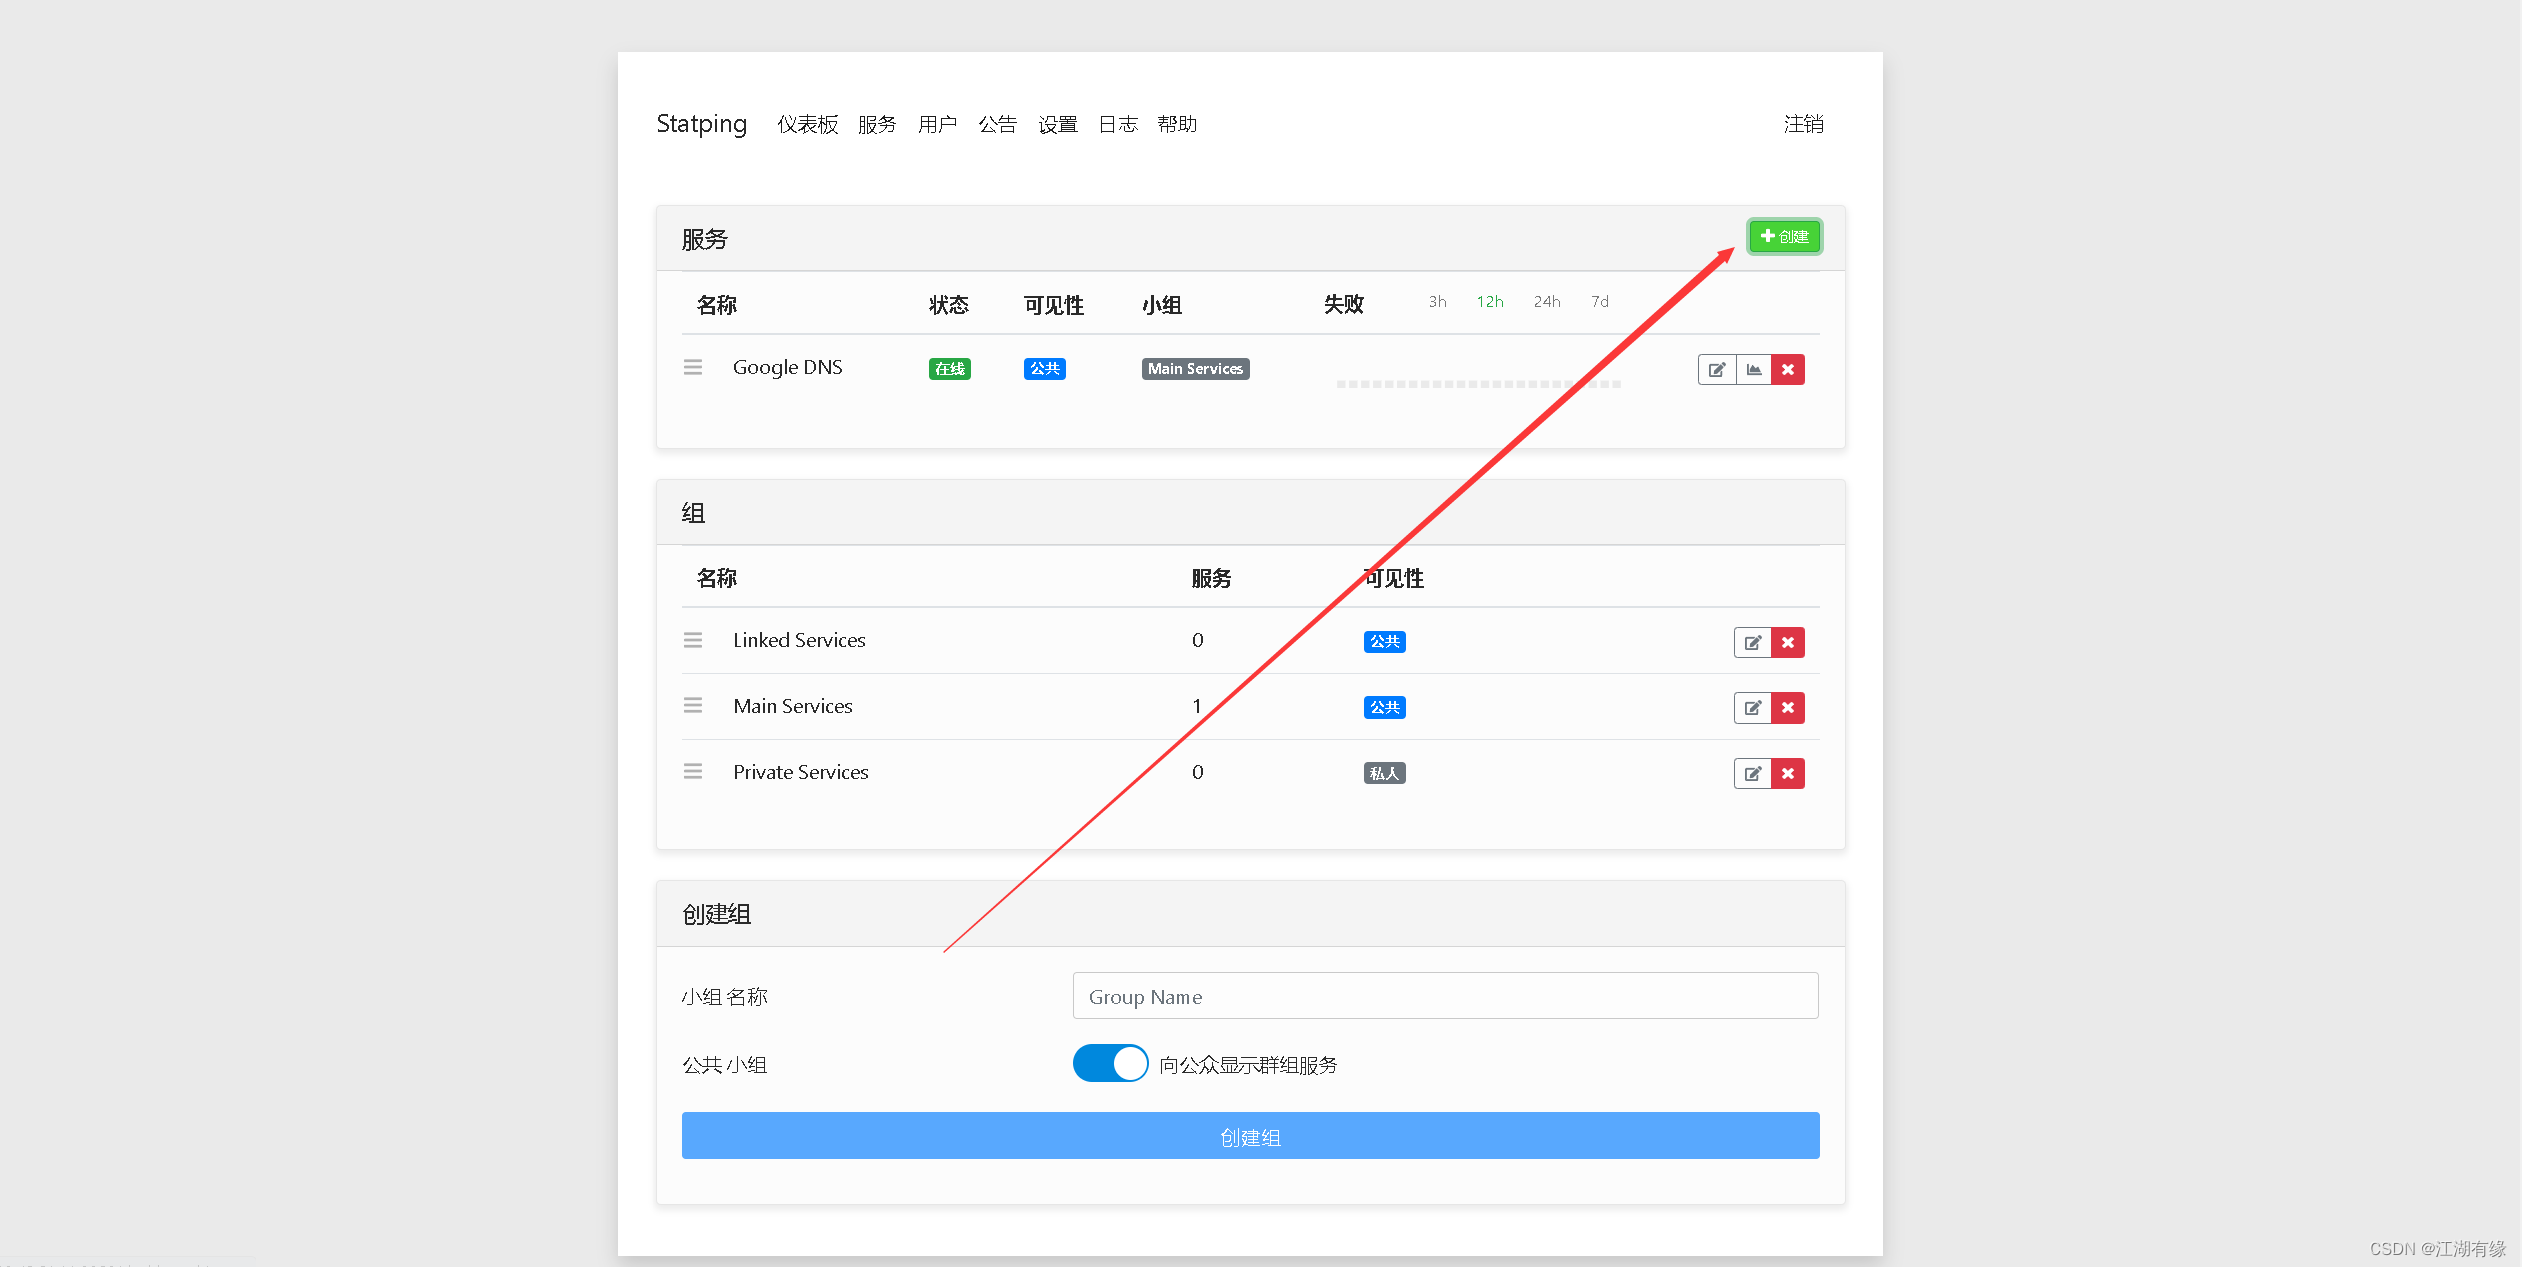Open the 公告 announcements page
Screen dimensions: 2522x1267
pos(997,124)
